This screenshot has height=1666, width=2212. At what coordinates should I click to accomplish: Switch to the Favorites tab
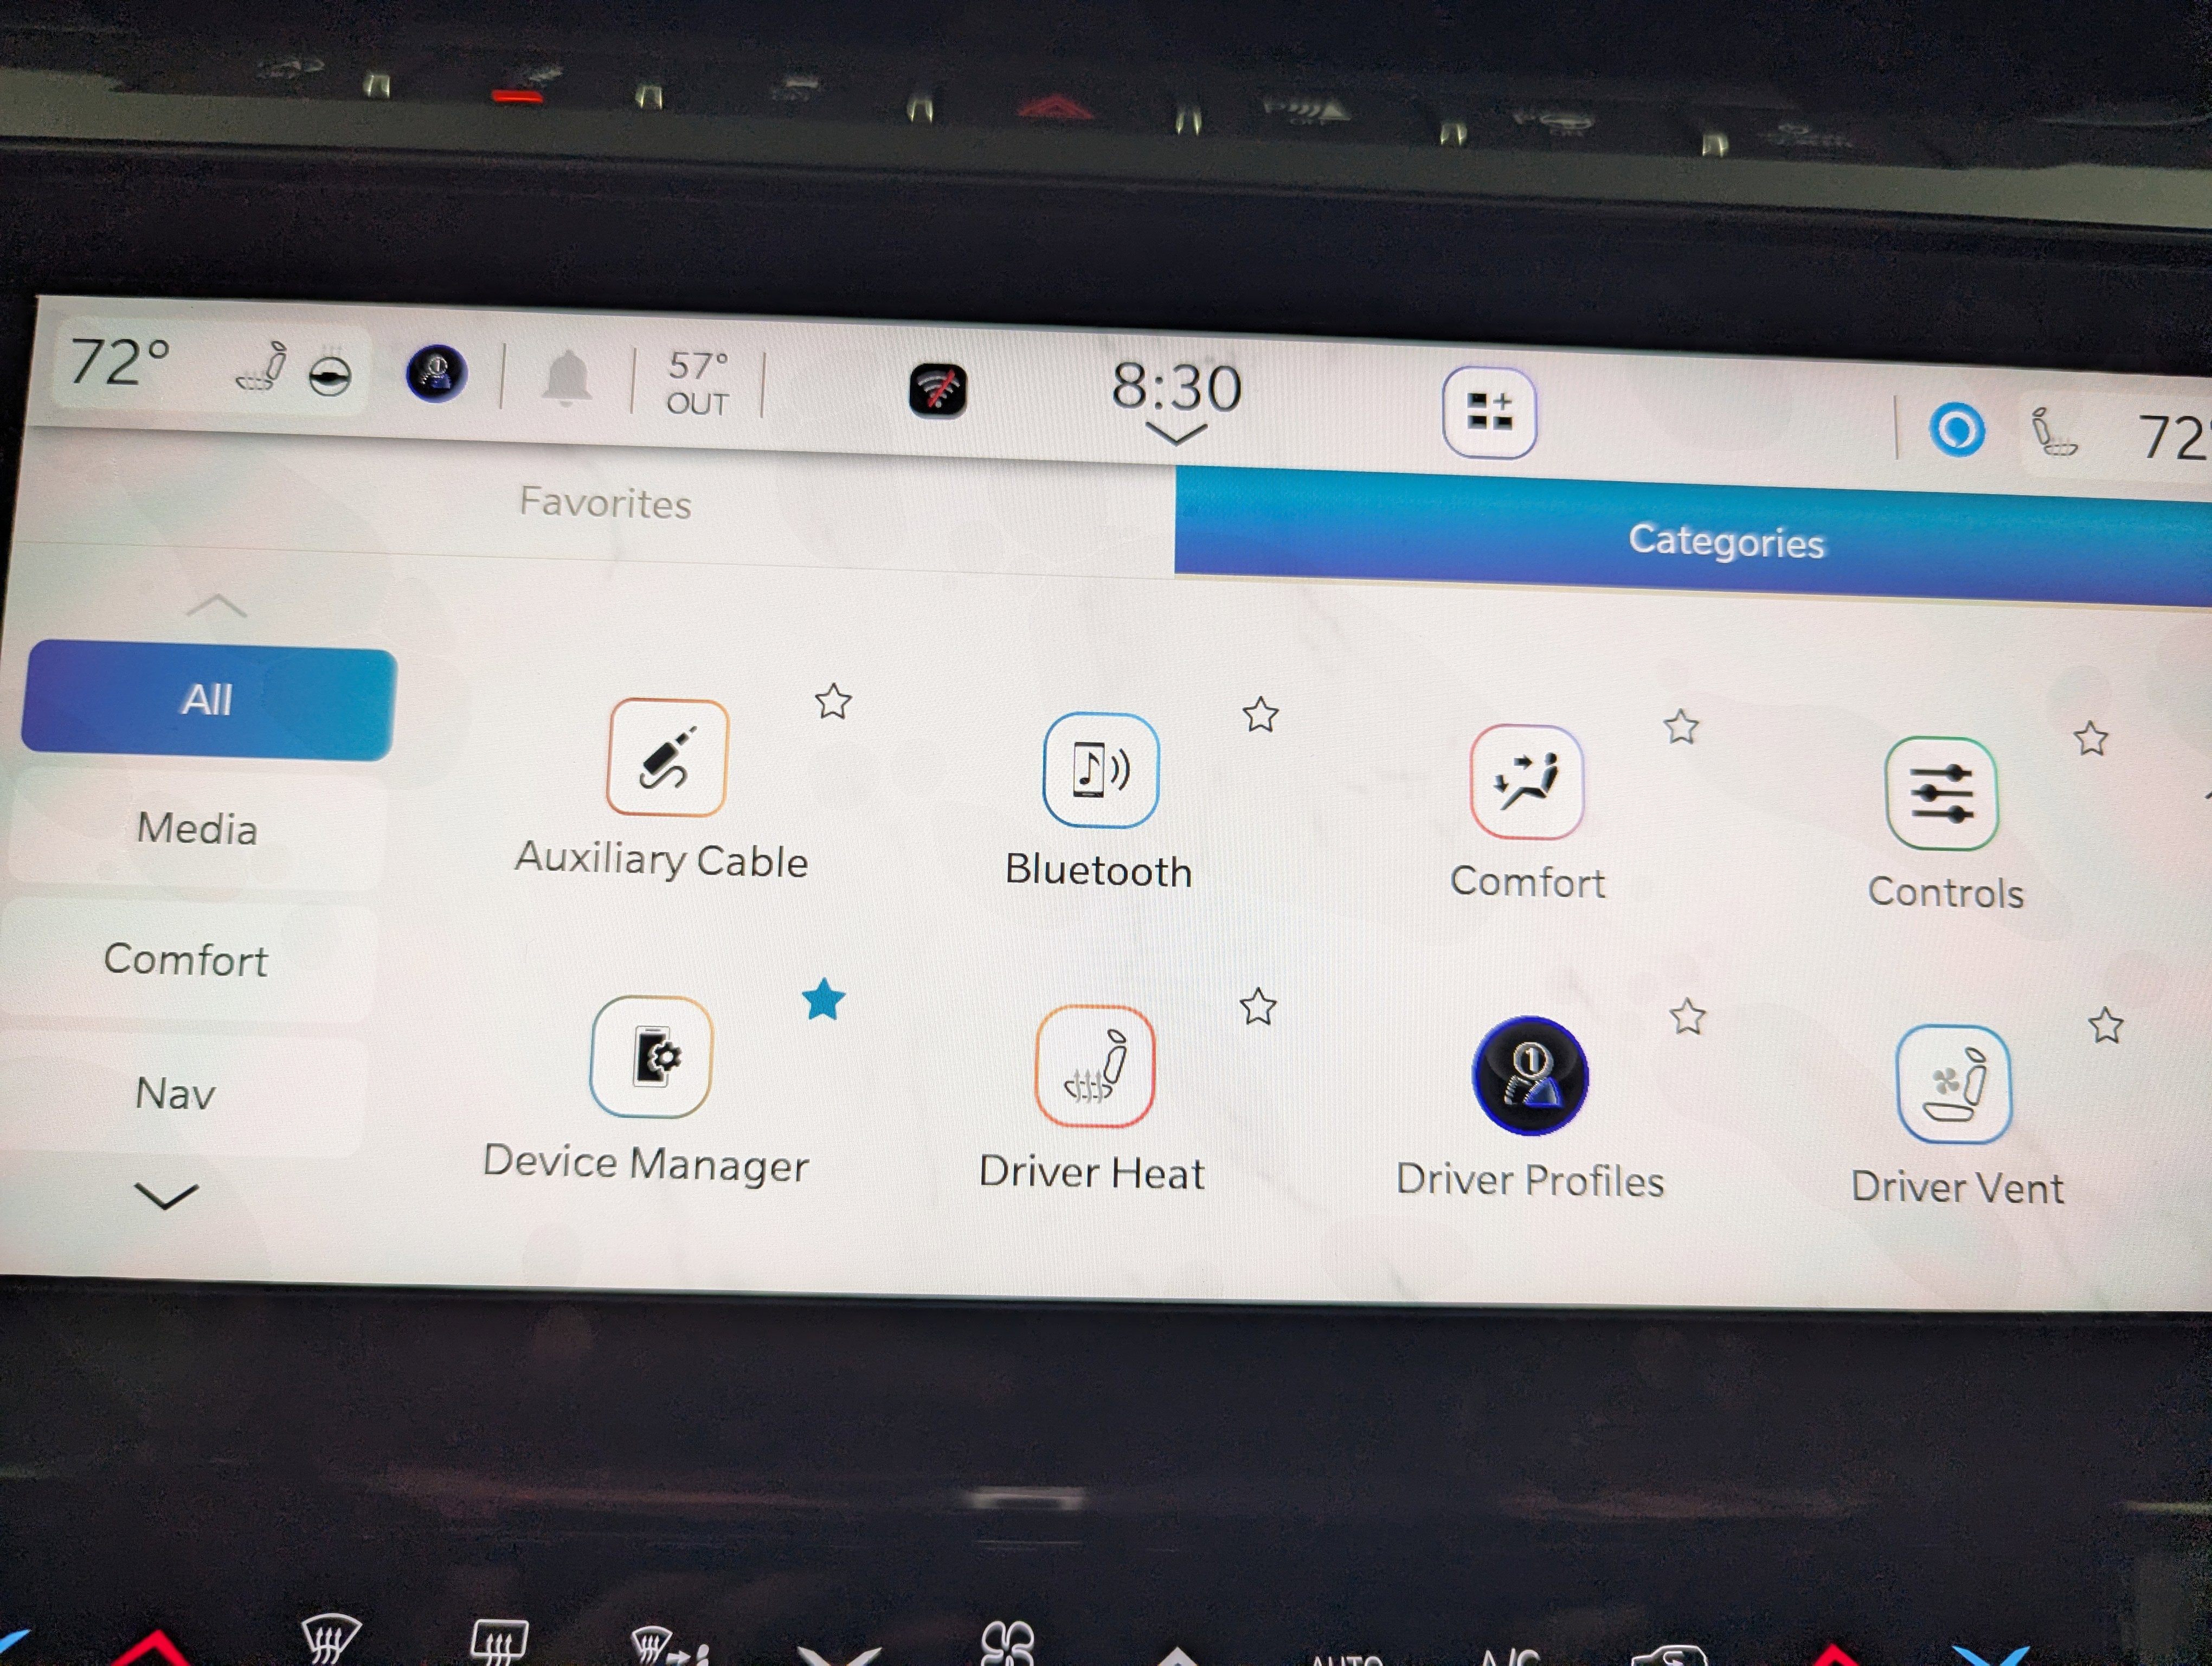click(605, 503)
